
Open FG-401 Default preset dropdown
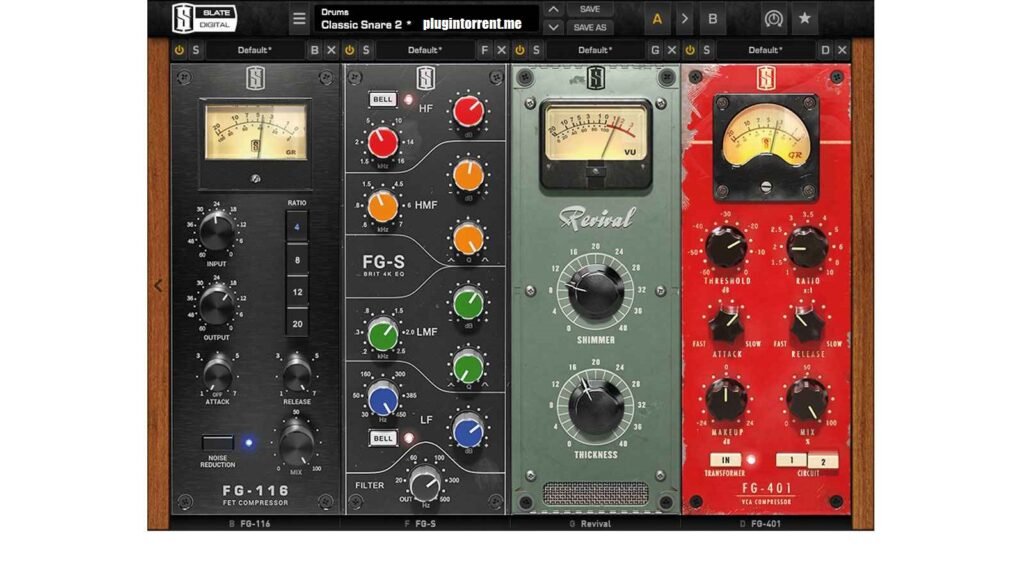click(765, 50)
